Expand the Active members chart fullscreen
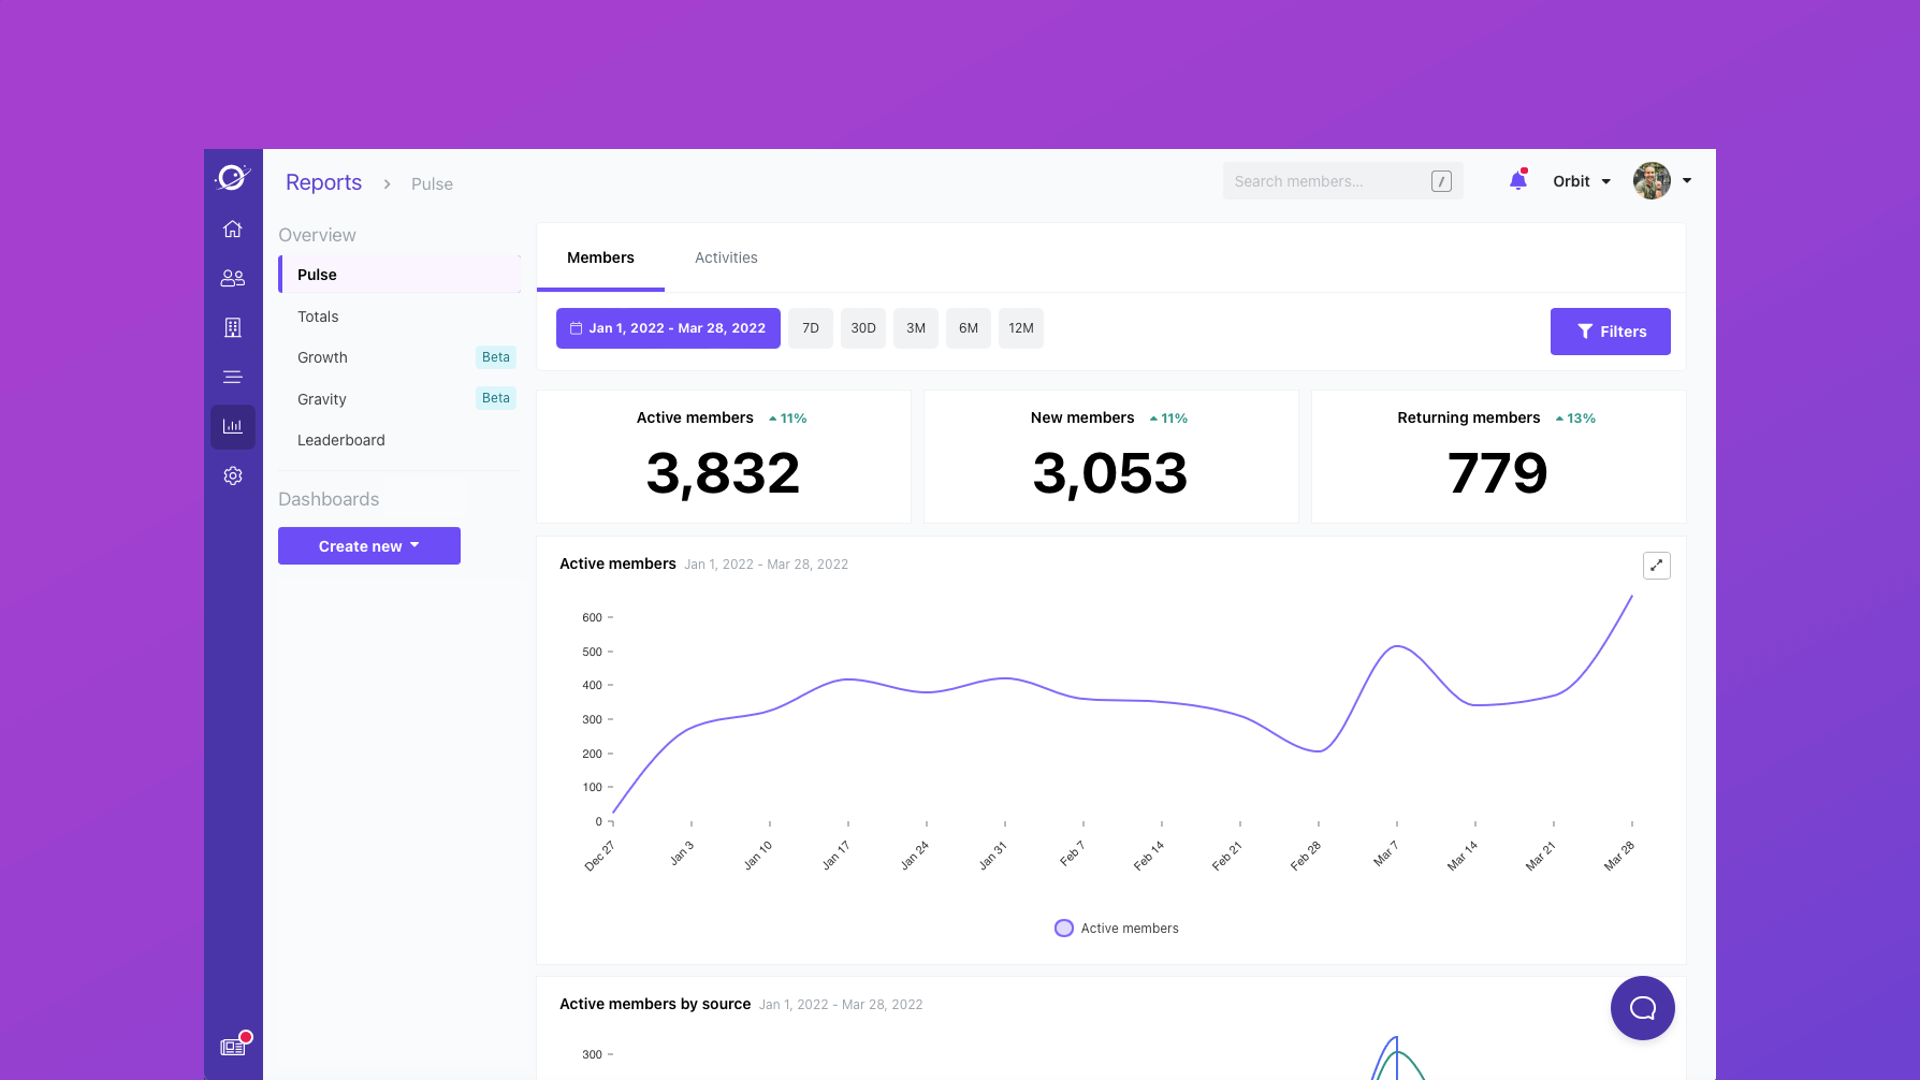 click(x=1656, y=565)
